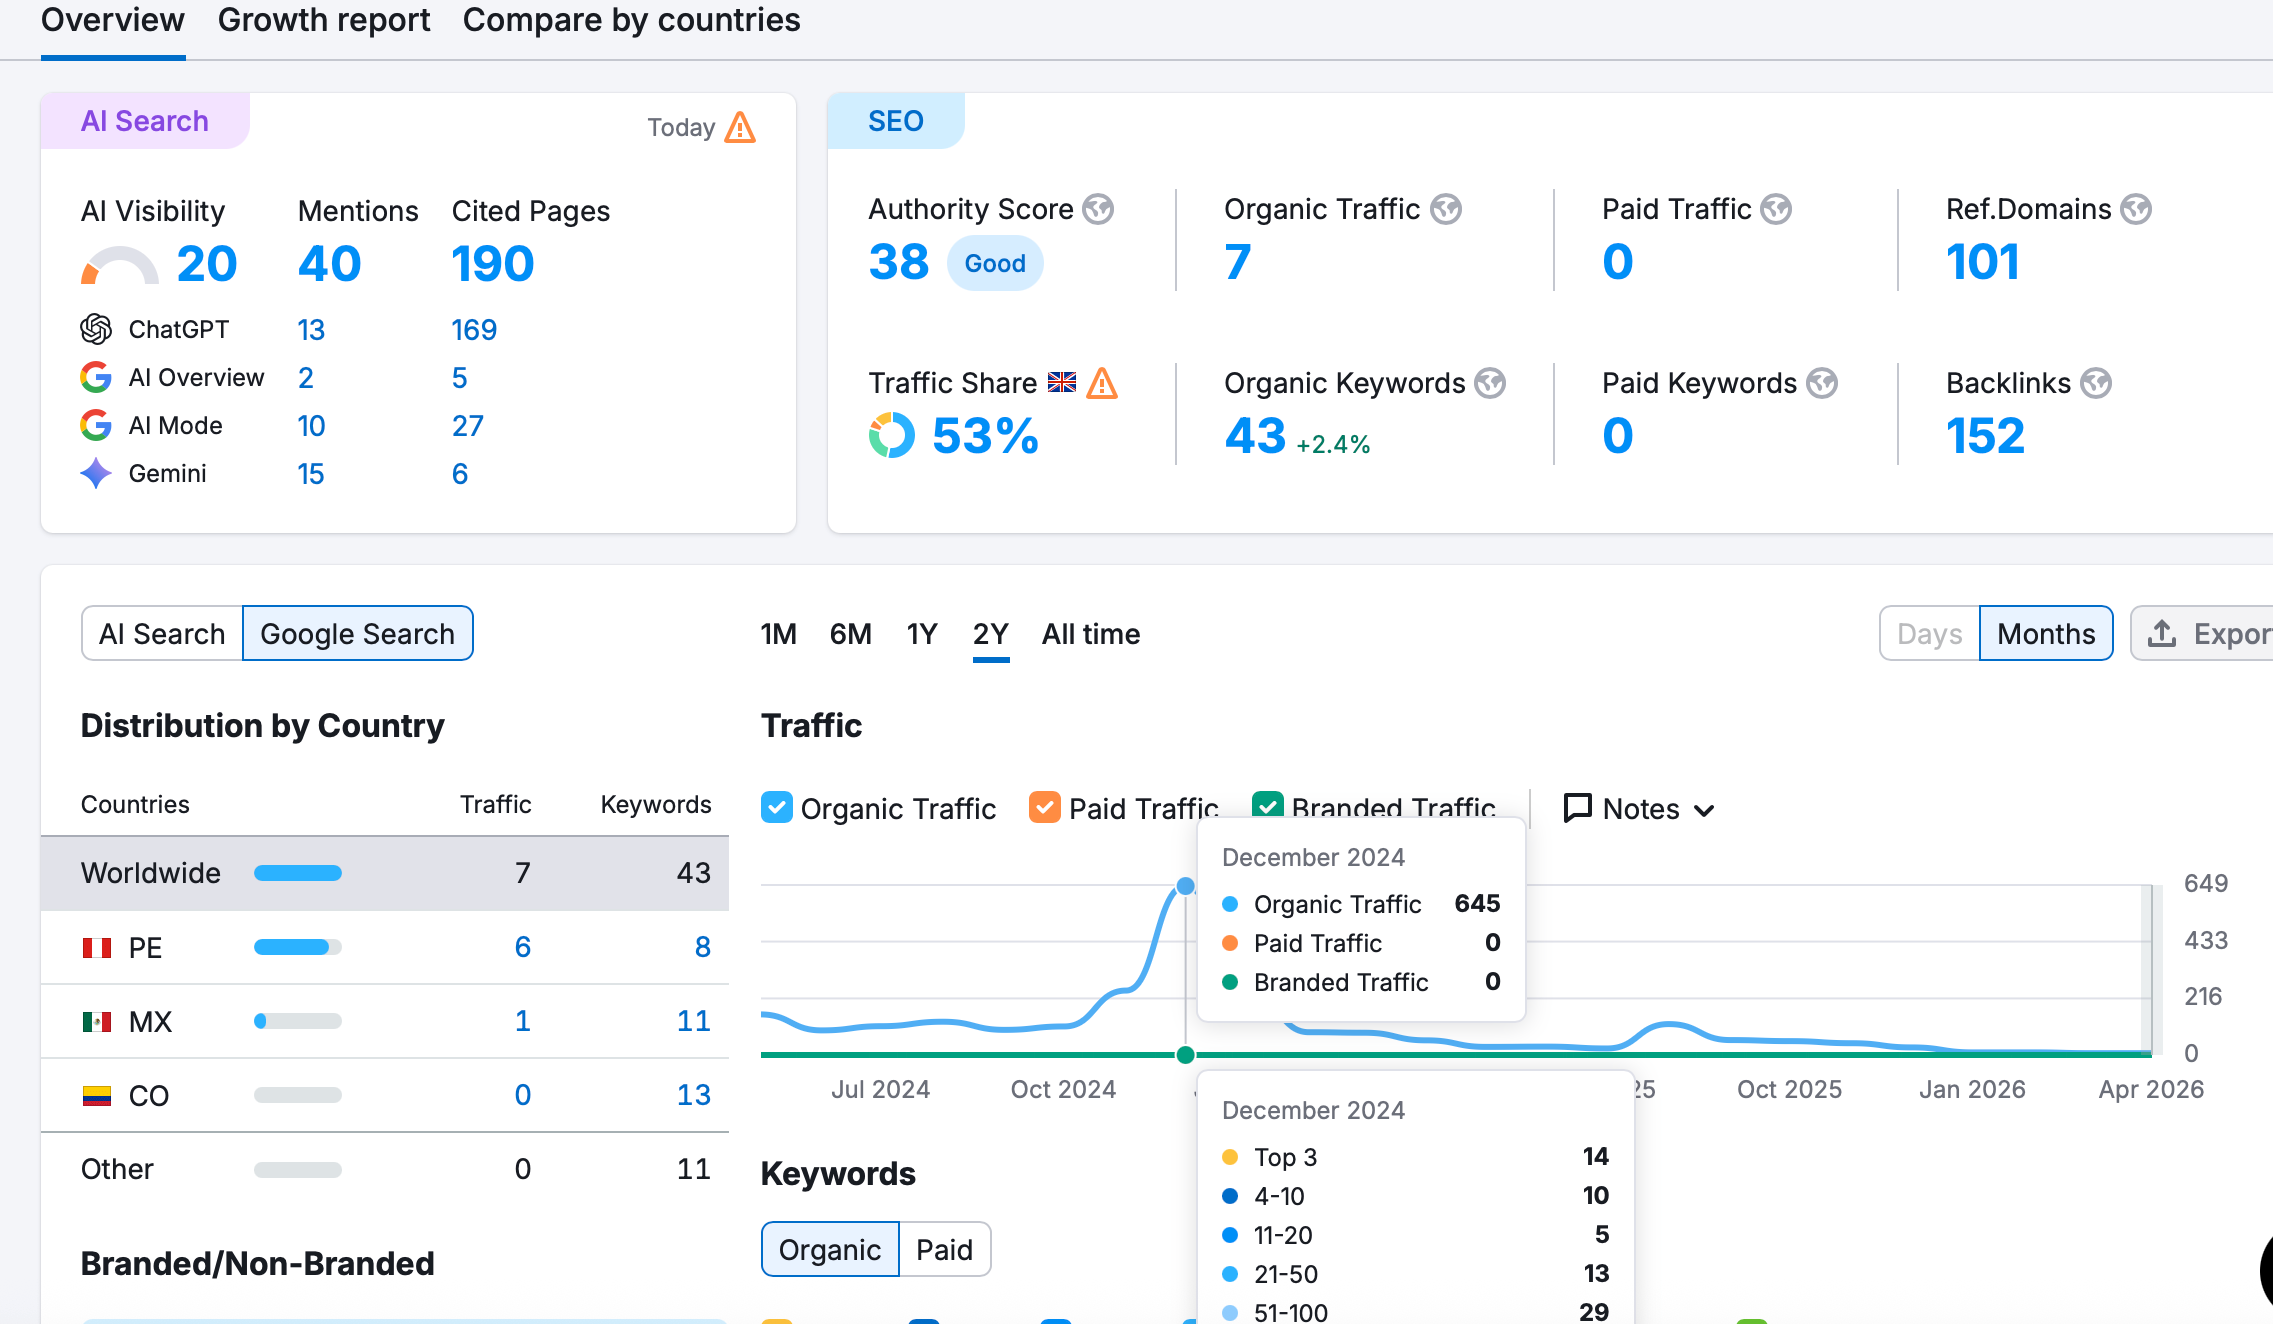Select the AI Search toggle button
The image size is (2273, 1324).
162,634
